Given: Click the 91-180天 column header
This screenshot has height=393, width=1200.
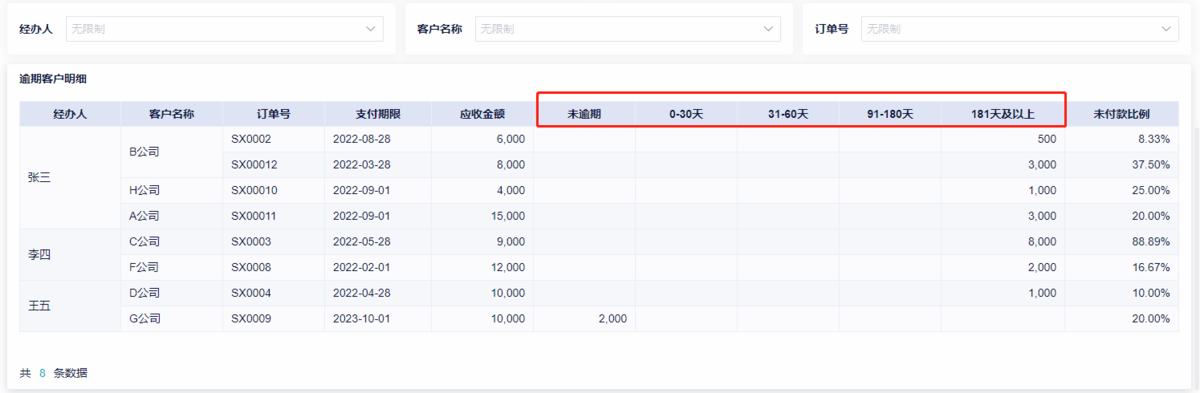Looking at the screenshot, I should (890, 114).
